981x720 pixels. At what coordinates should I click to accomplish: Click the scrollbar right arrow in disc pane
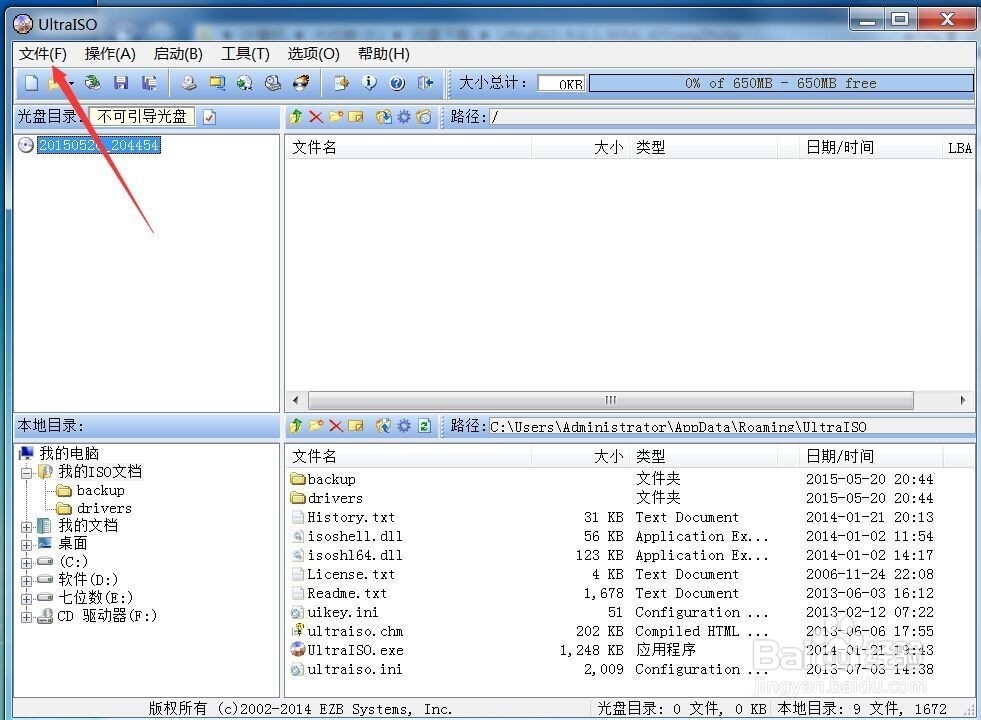tap(962, 400)
